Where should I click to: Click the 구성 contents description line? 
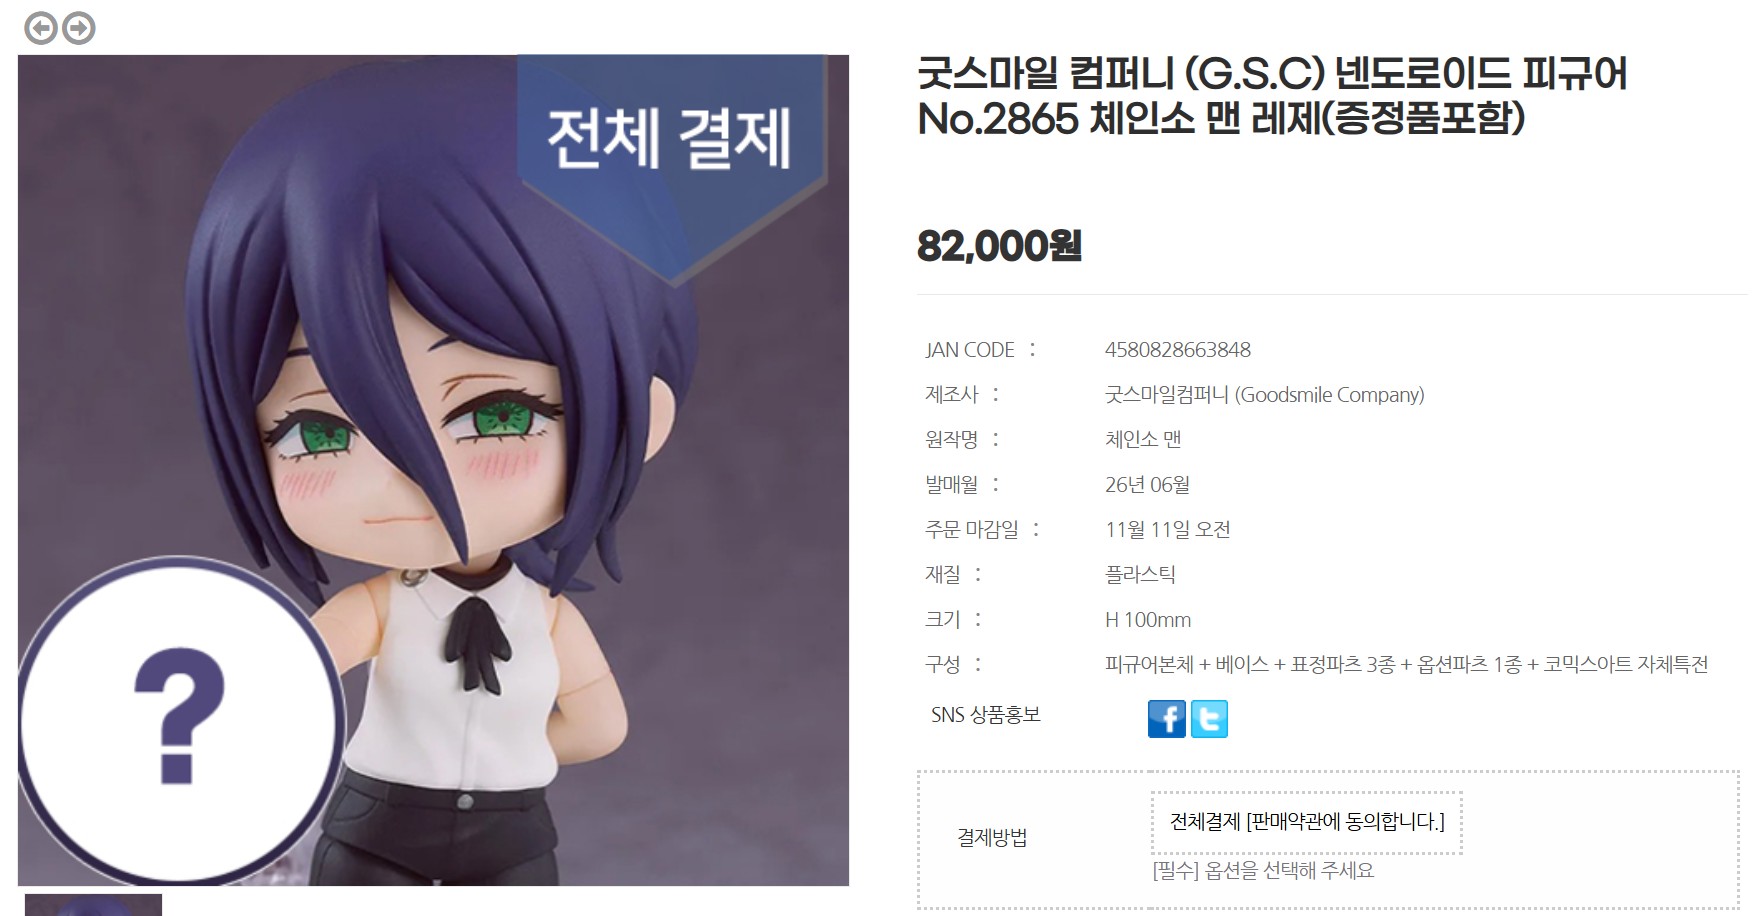1406,664
